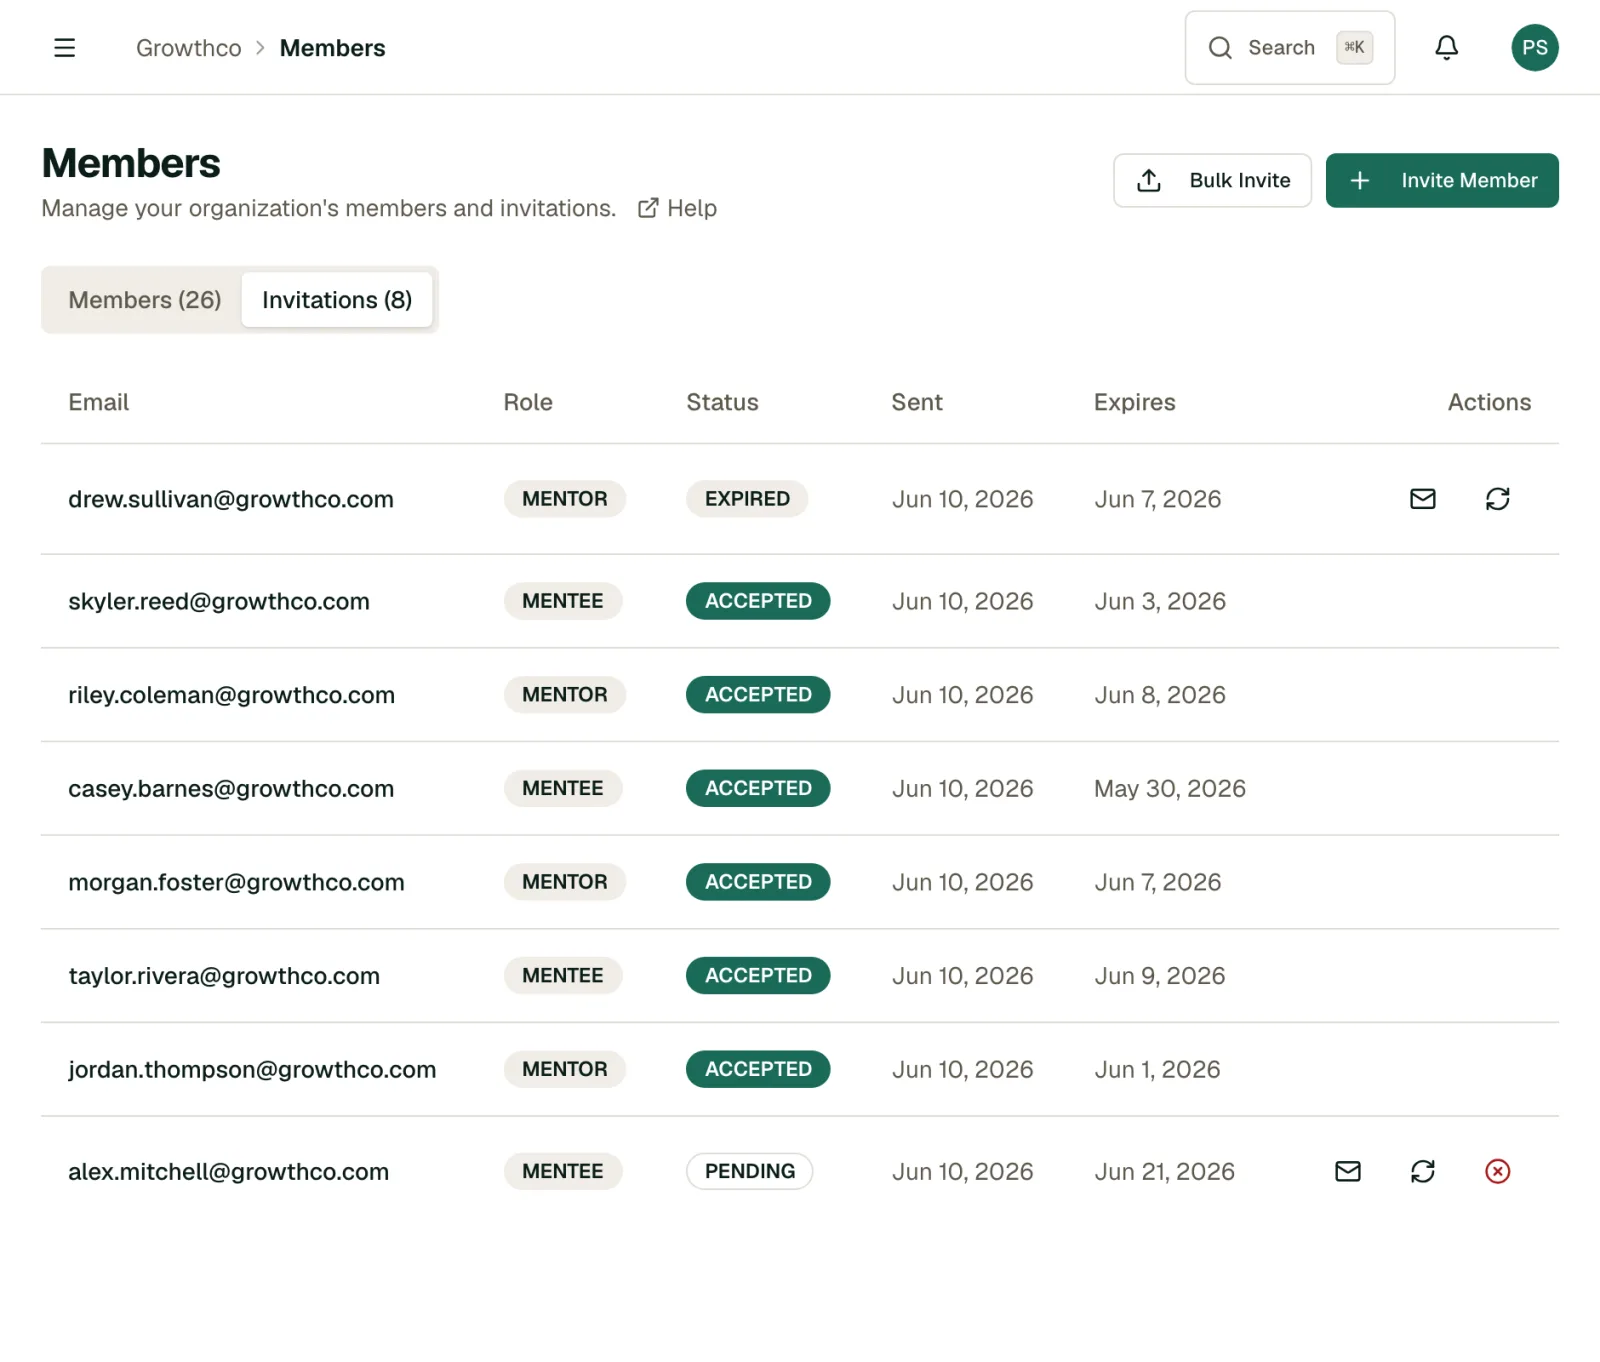Click ACCEPTED badge for riley.coleman
This screenshot has height=1362, width=1600.
click(x=758, y=695)
